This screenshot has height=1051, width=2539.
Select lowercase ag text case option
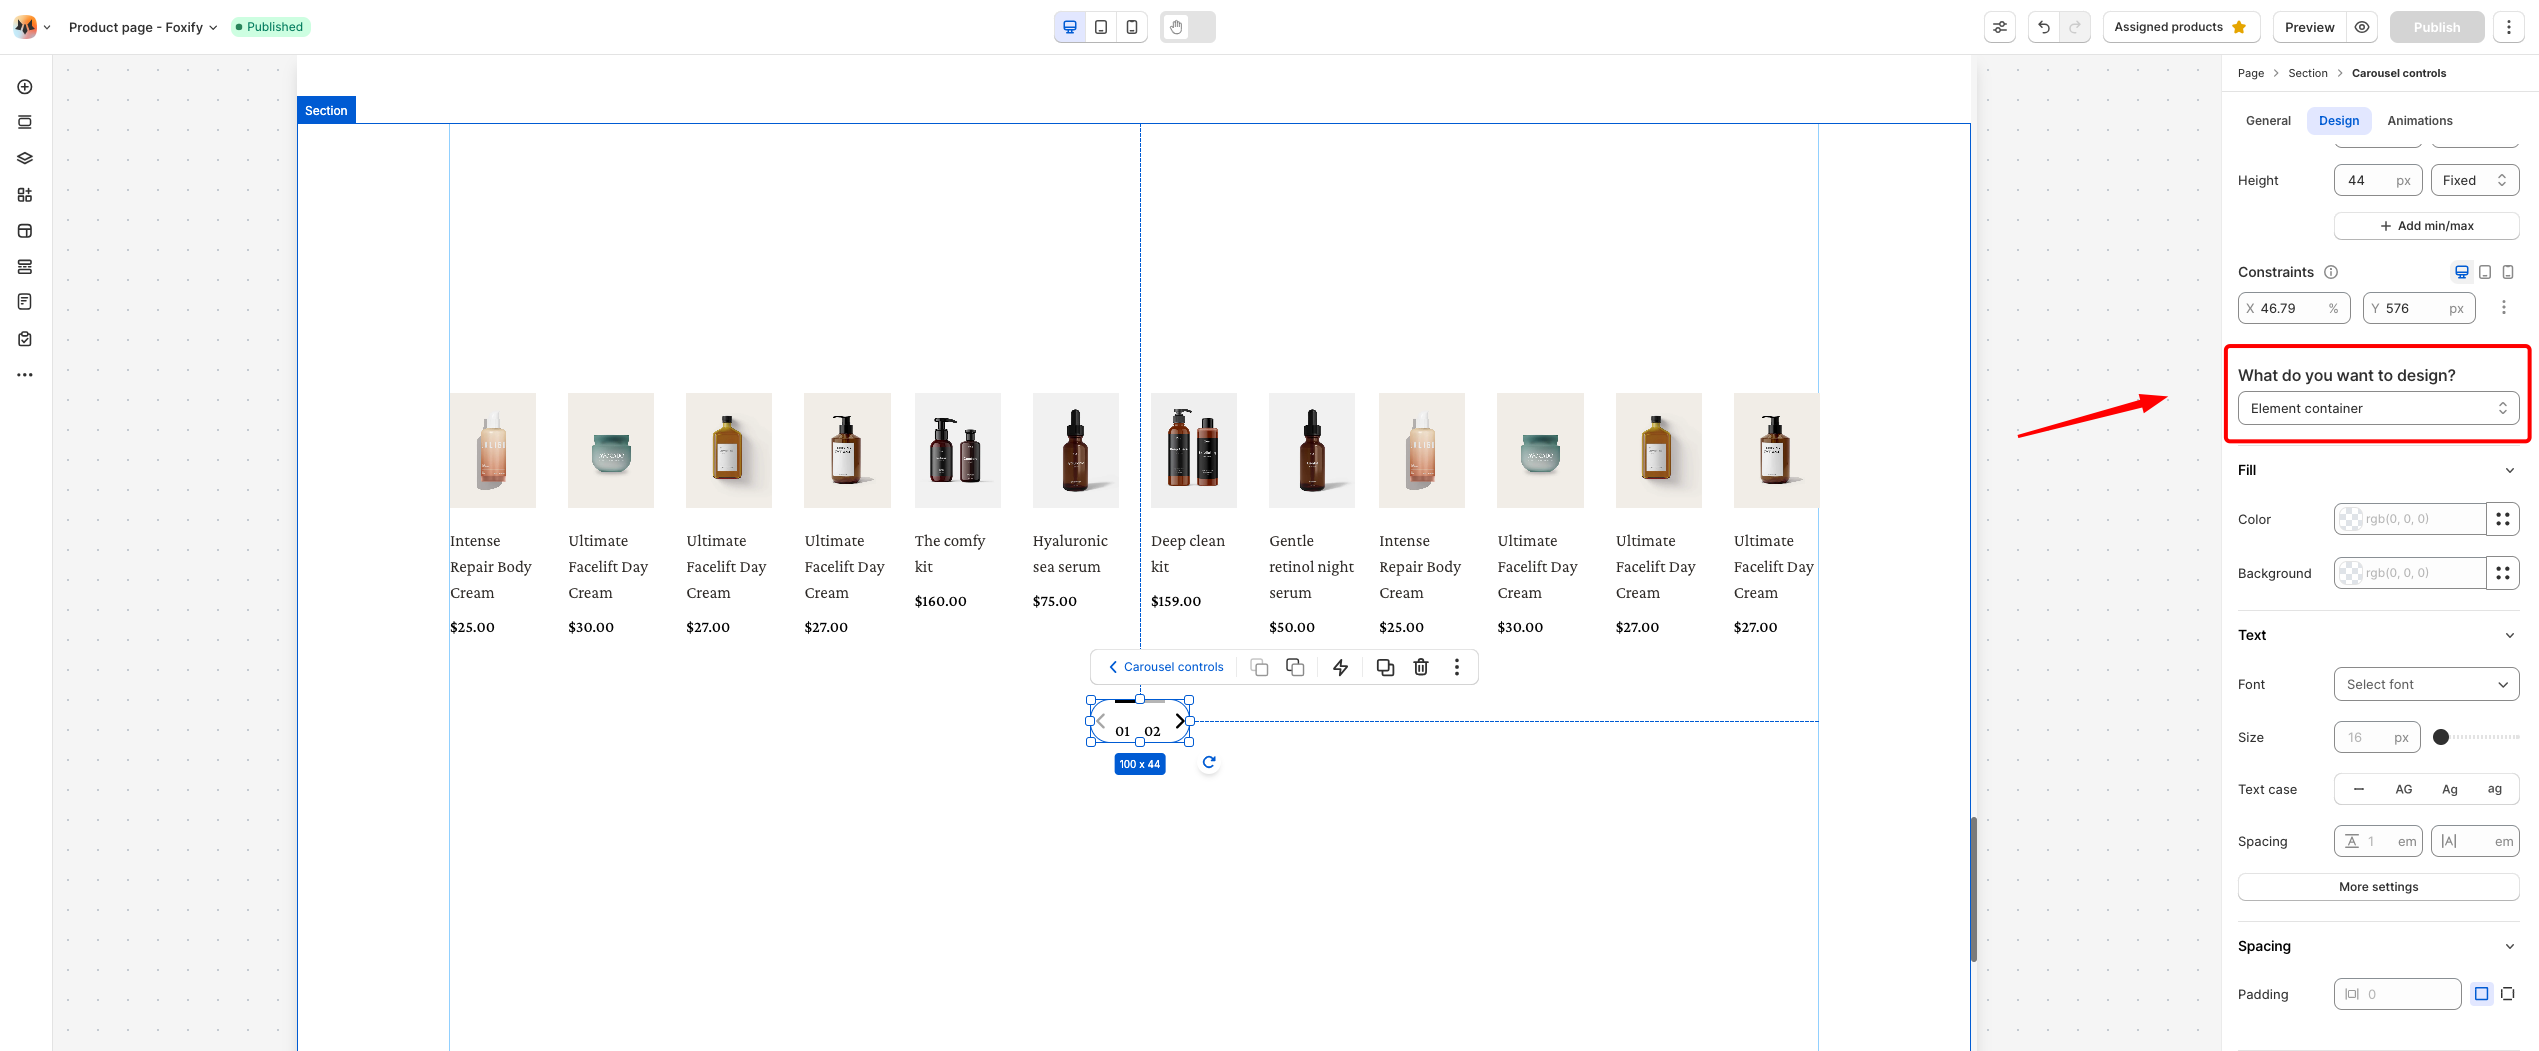click(2494, 789)
